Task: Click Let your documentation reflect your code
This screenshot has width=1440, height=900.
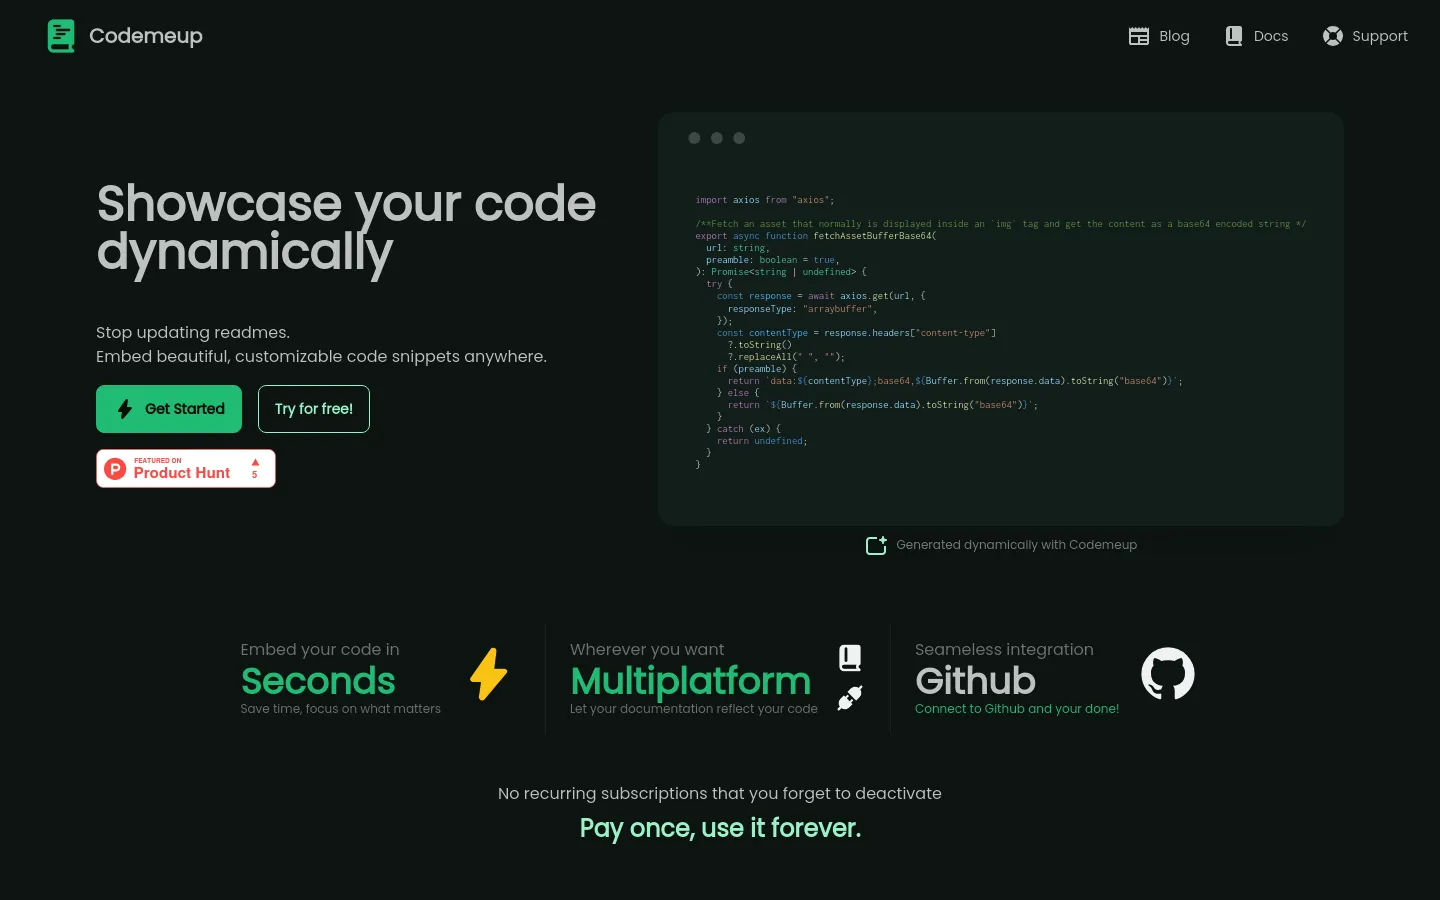Action: [x=694, y=709]
